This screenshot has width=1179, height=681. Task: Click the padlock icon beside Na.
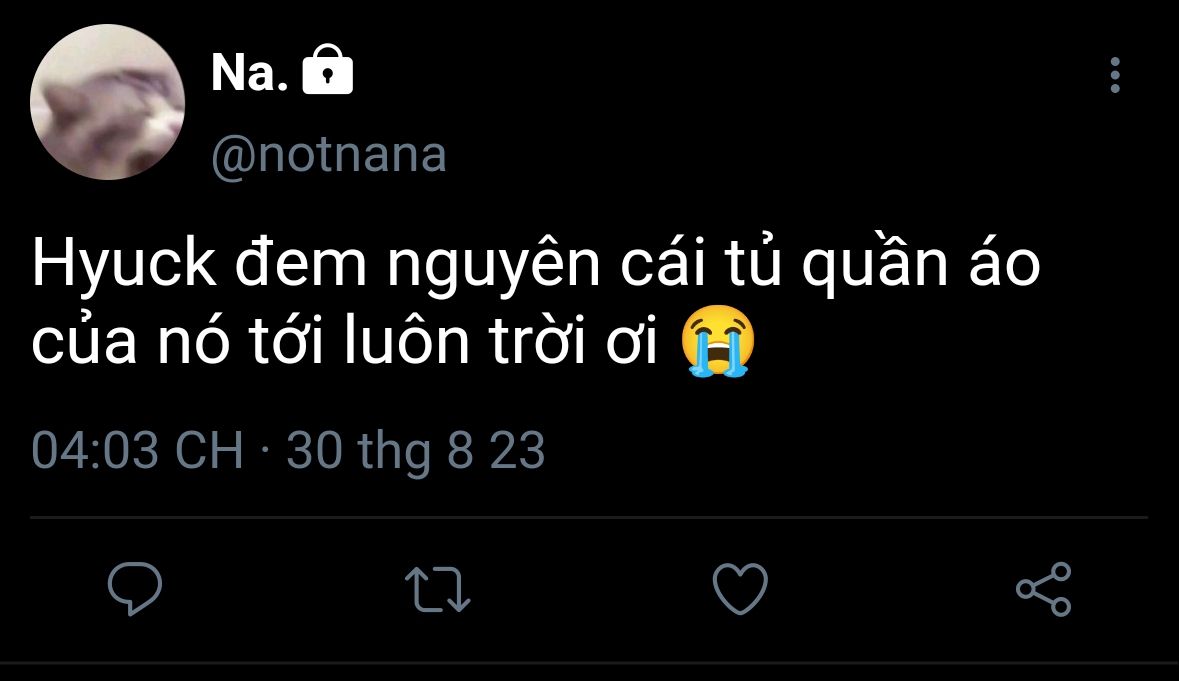pyautogui.click(x=327, y=72)
